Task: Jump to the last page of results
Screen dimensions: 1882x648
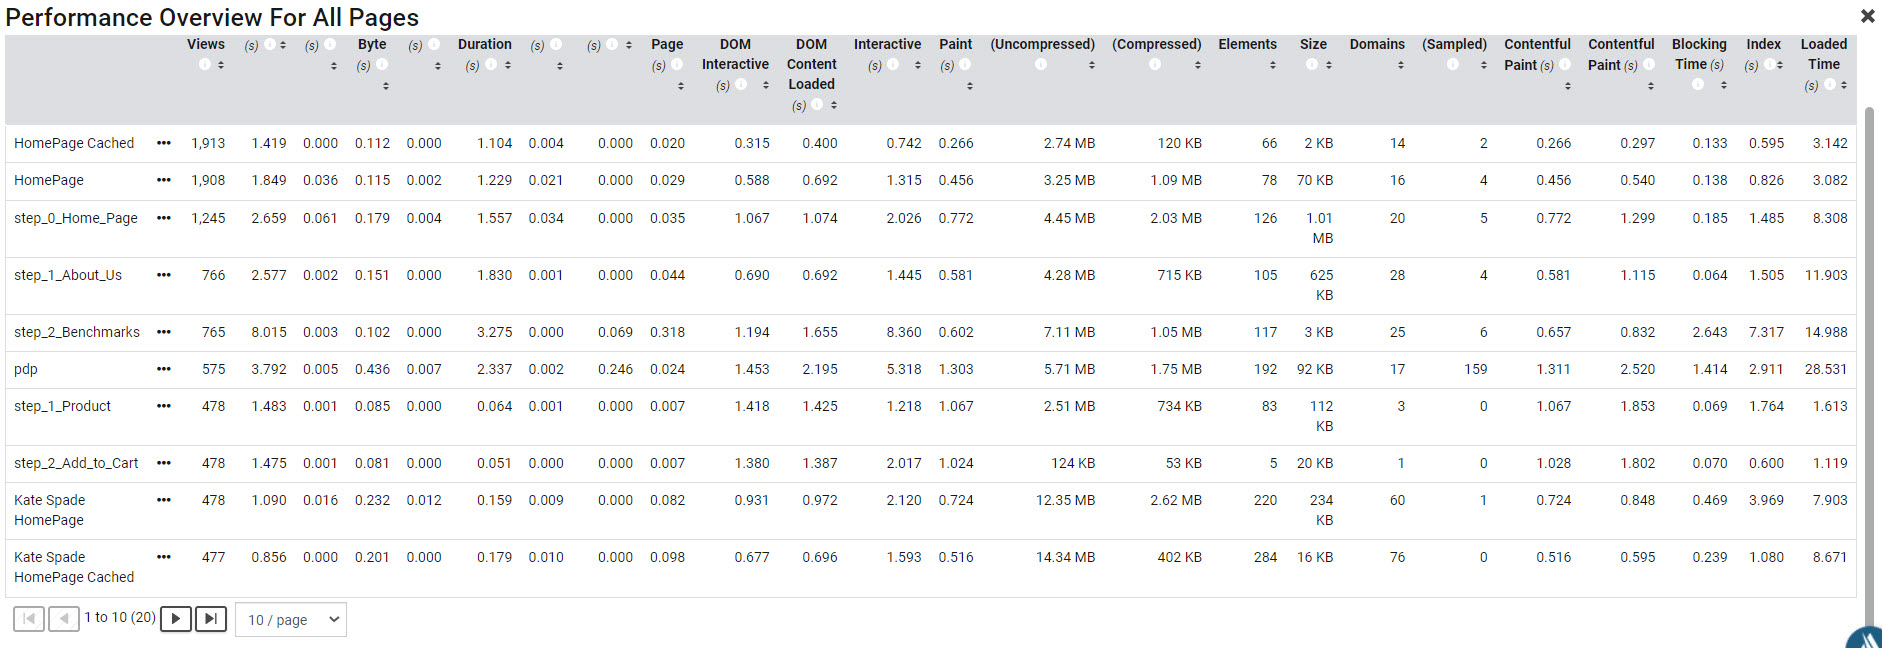Action: (x=211, y=619)
